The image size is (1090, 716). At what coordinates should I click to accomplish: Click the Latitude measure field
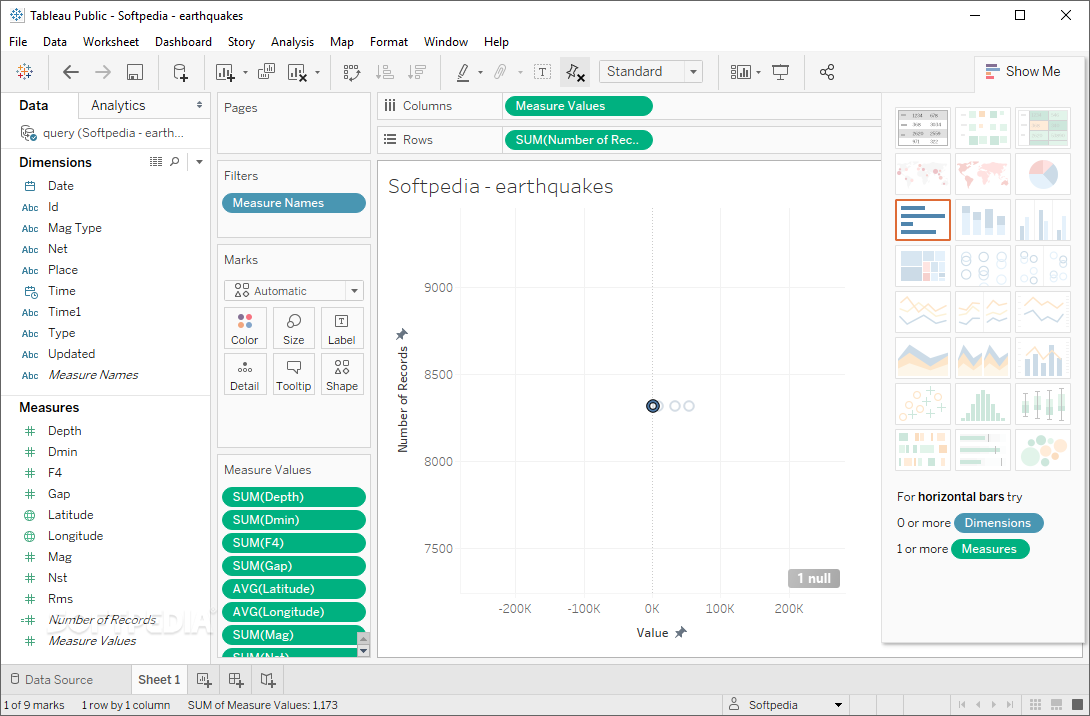70,515
